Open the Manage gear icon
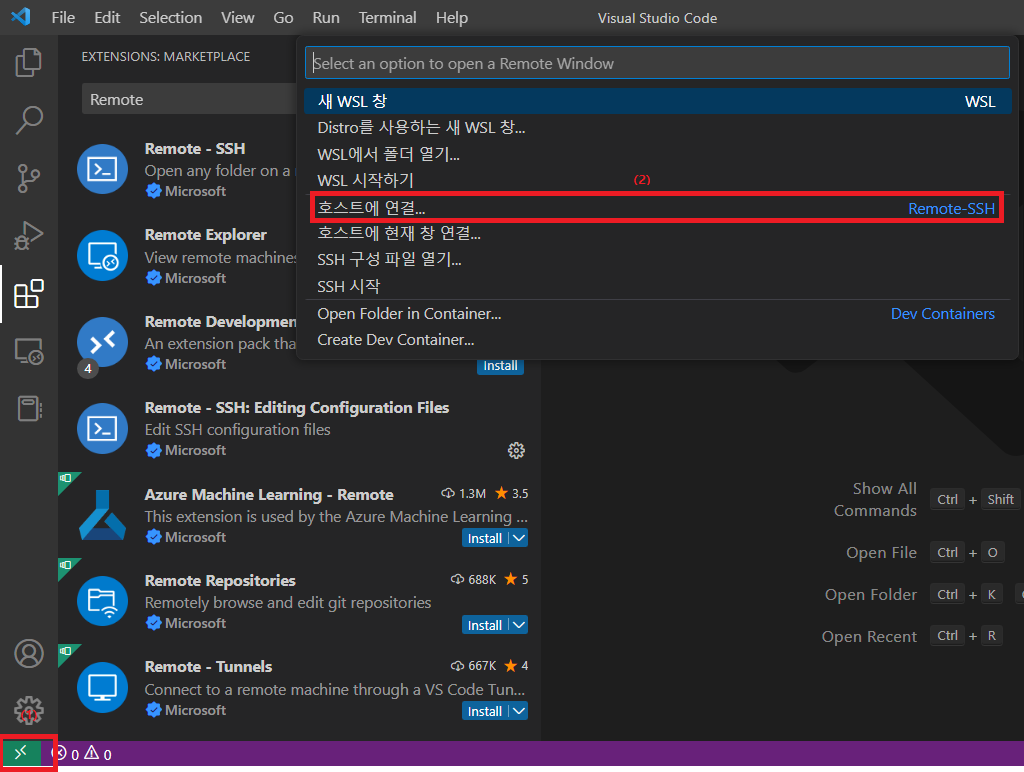The image size is (1024, 772). pos(29,710)
